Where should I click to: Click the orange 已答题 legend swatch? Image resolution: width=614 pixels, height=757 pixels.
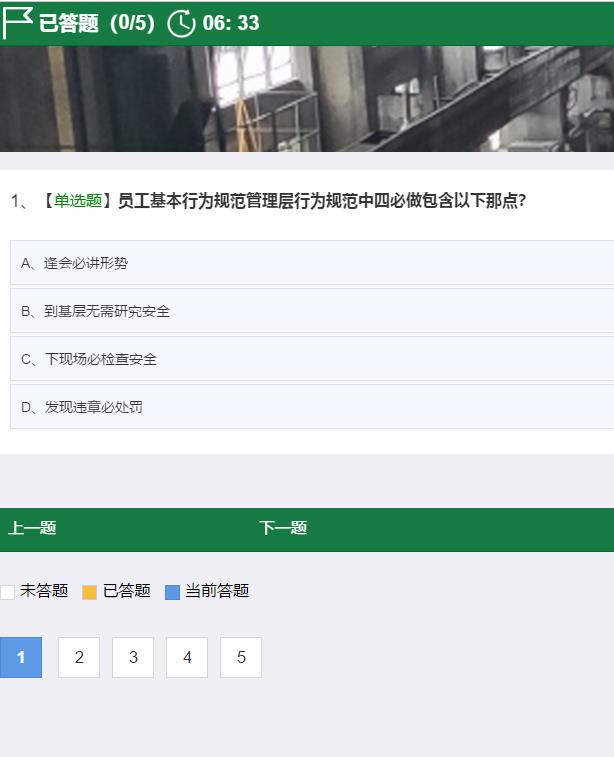[89, 592]
